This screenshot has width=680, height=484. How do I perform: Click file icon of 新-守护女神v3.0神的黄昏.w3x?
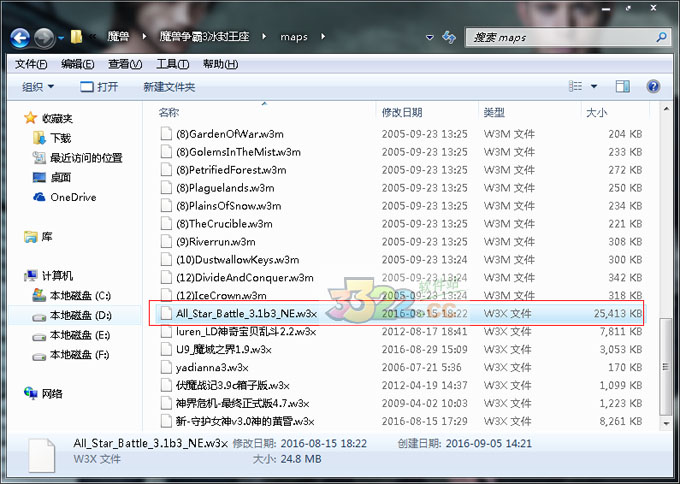click(166, 421)
